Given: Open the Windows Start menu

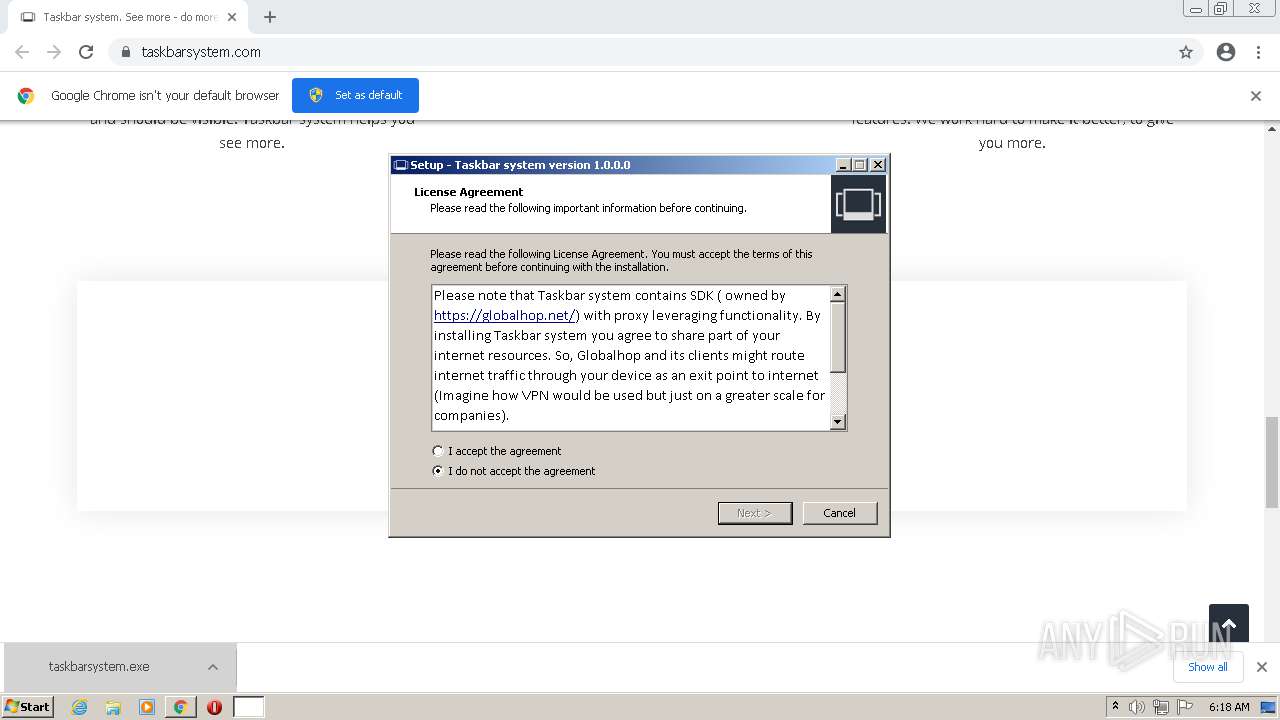Looking at the screenshot, I should (x=28, y=706).
